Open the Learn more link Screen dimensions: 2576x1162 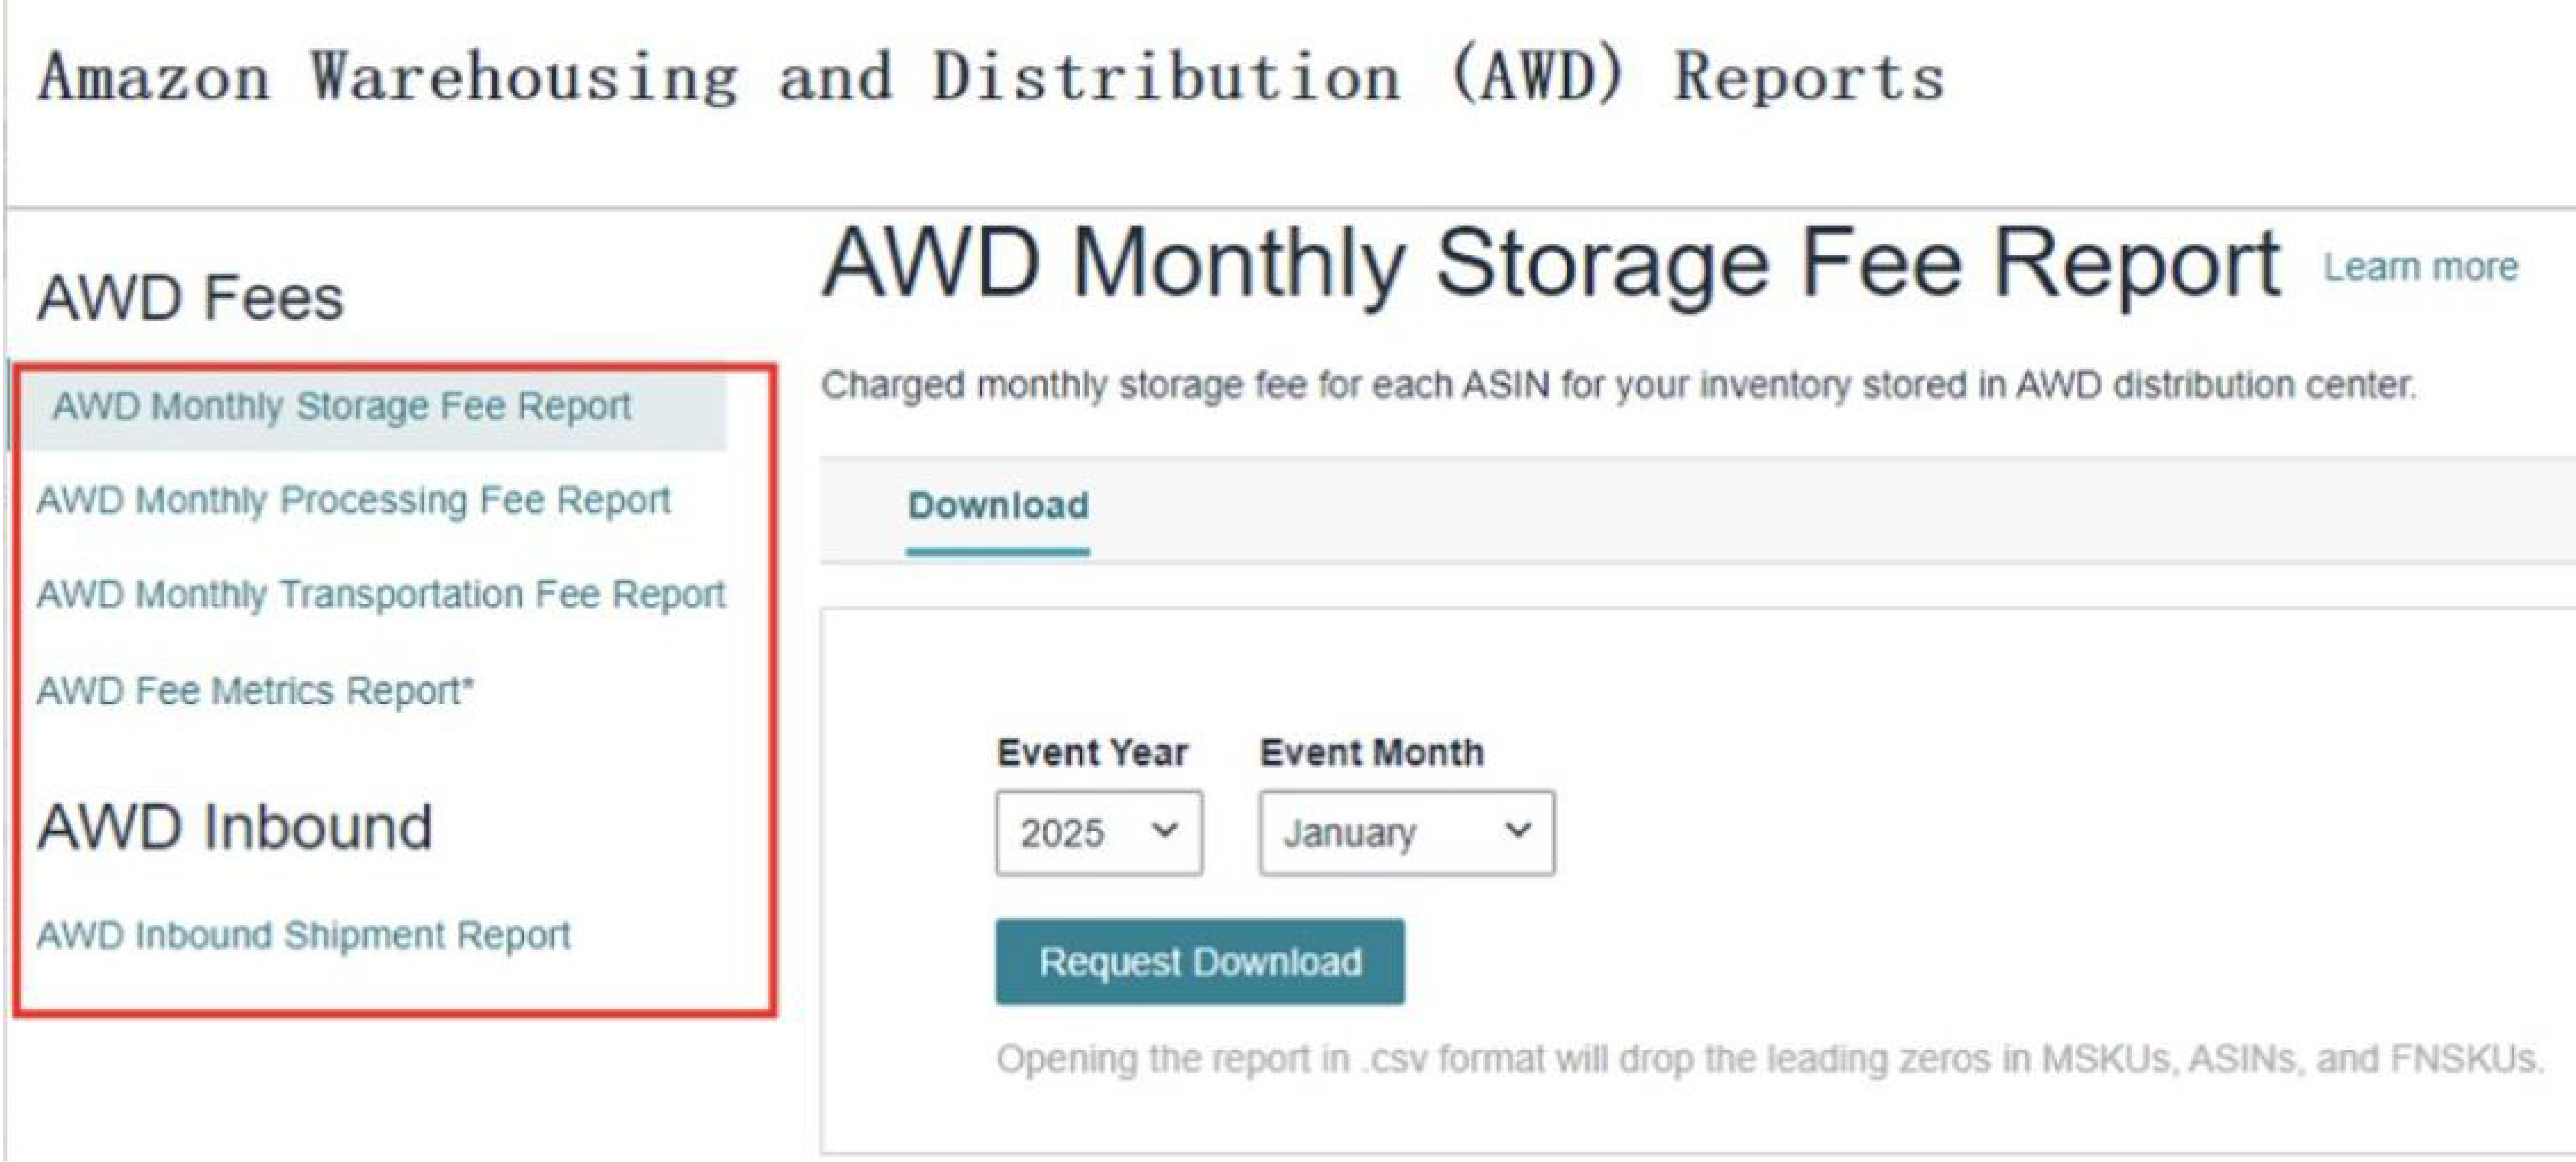coord(2420,267)
